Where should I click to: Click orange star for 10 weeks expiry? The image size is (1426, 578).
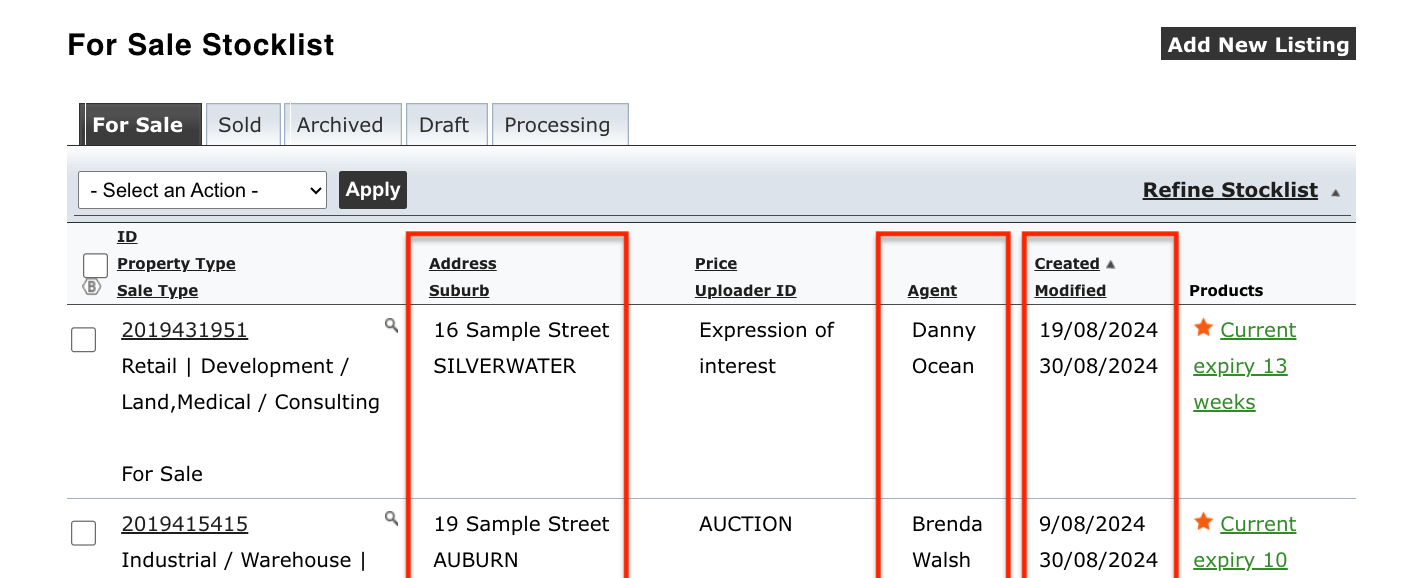tap(1203, 522)
